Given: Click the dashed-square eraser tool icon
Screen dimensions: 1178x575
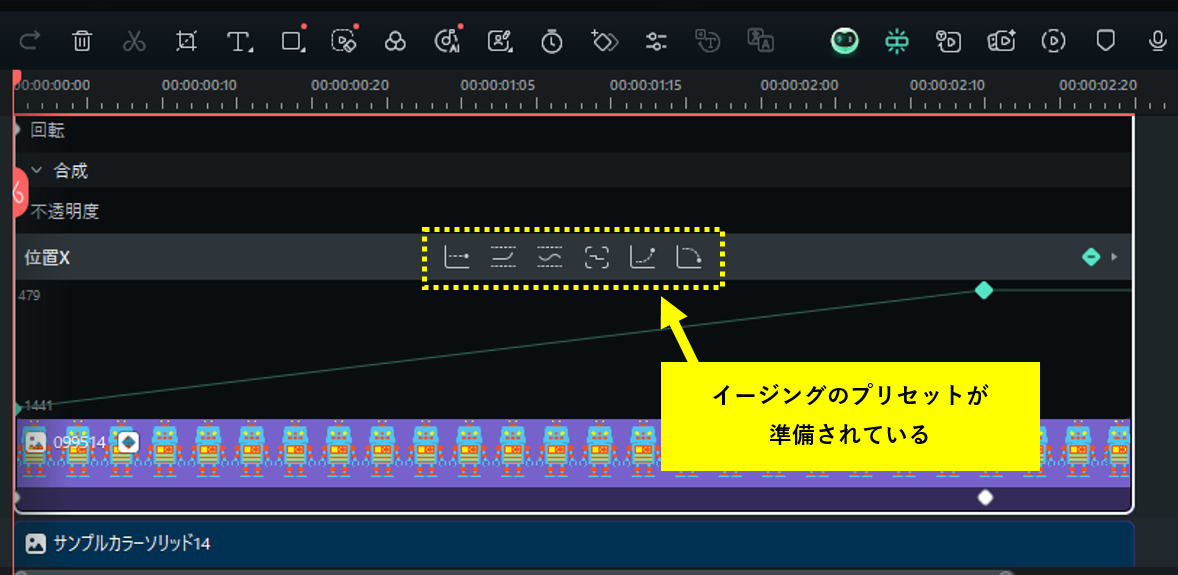Looking at the screenshot, I should pos(343,40).
